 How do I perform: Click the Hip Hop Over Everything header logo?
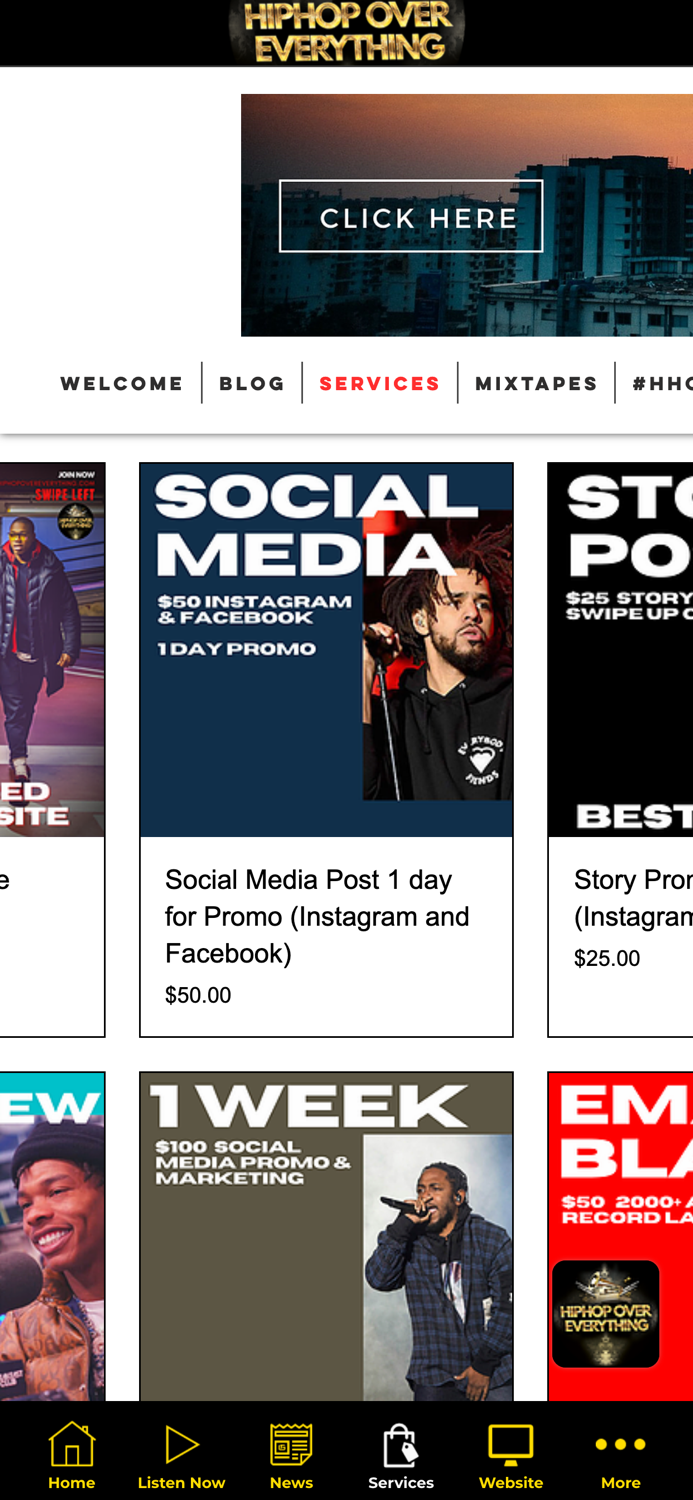pyautogui.click(x=346, y=31)
